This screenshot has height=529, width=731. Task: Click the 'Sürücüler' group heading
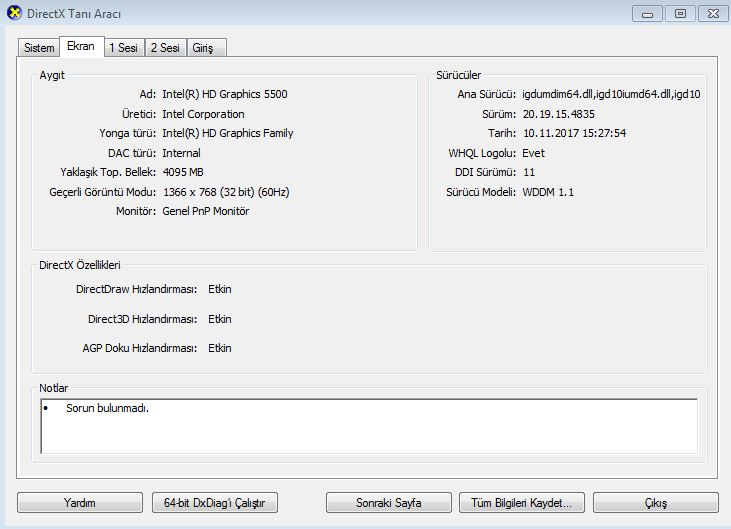coord(458,75)
